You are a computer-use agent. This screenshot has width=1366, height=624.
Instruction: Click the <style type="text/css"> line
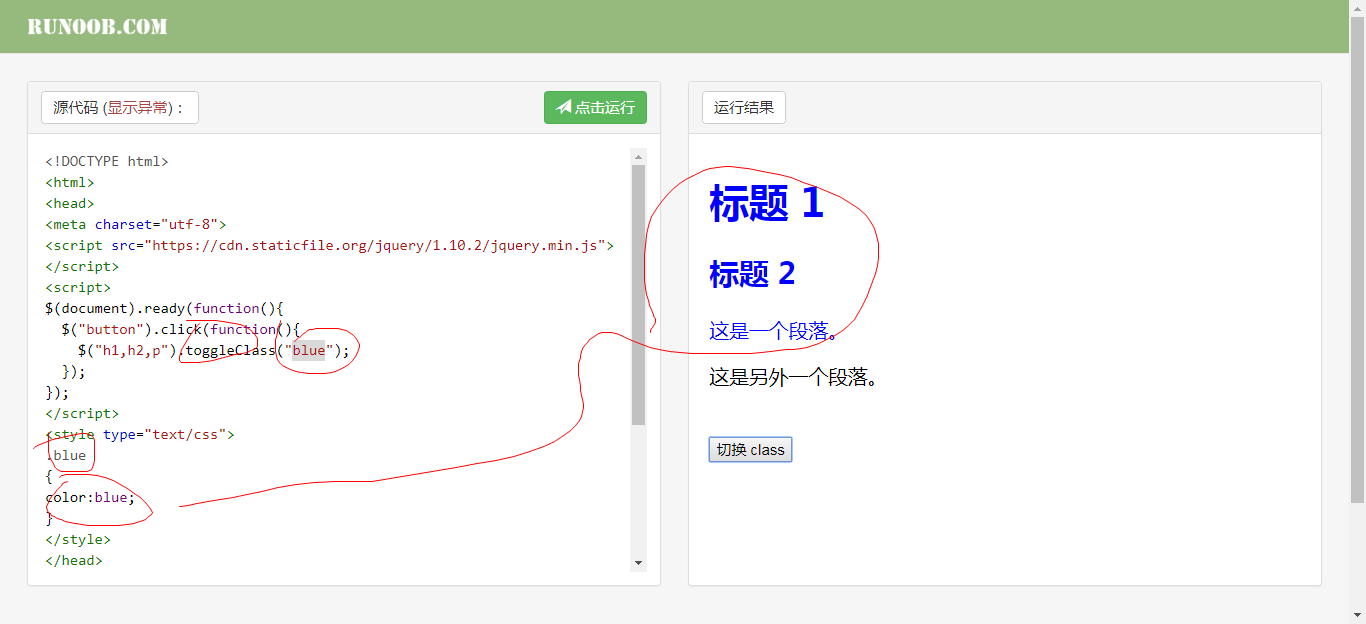pyautogui.click(x=140, y=434)
